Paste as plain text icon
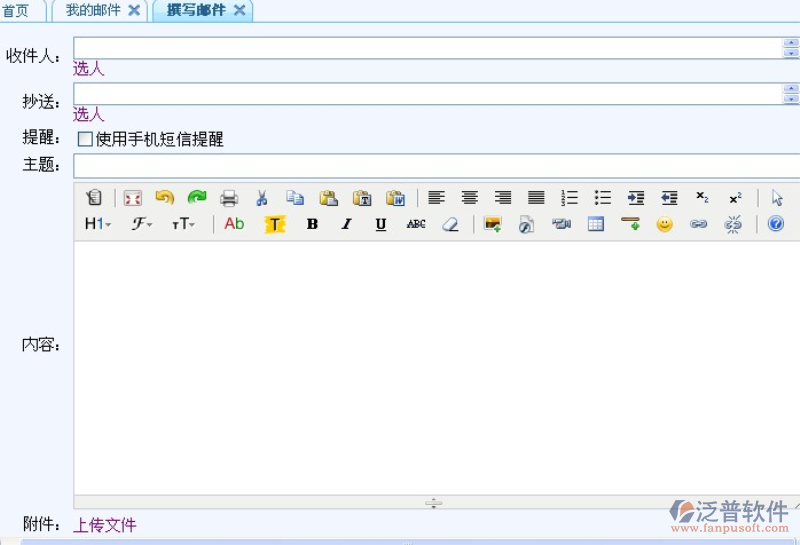 [362, 197]
